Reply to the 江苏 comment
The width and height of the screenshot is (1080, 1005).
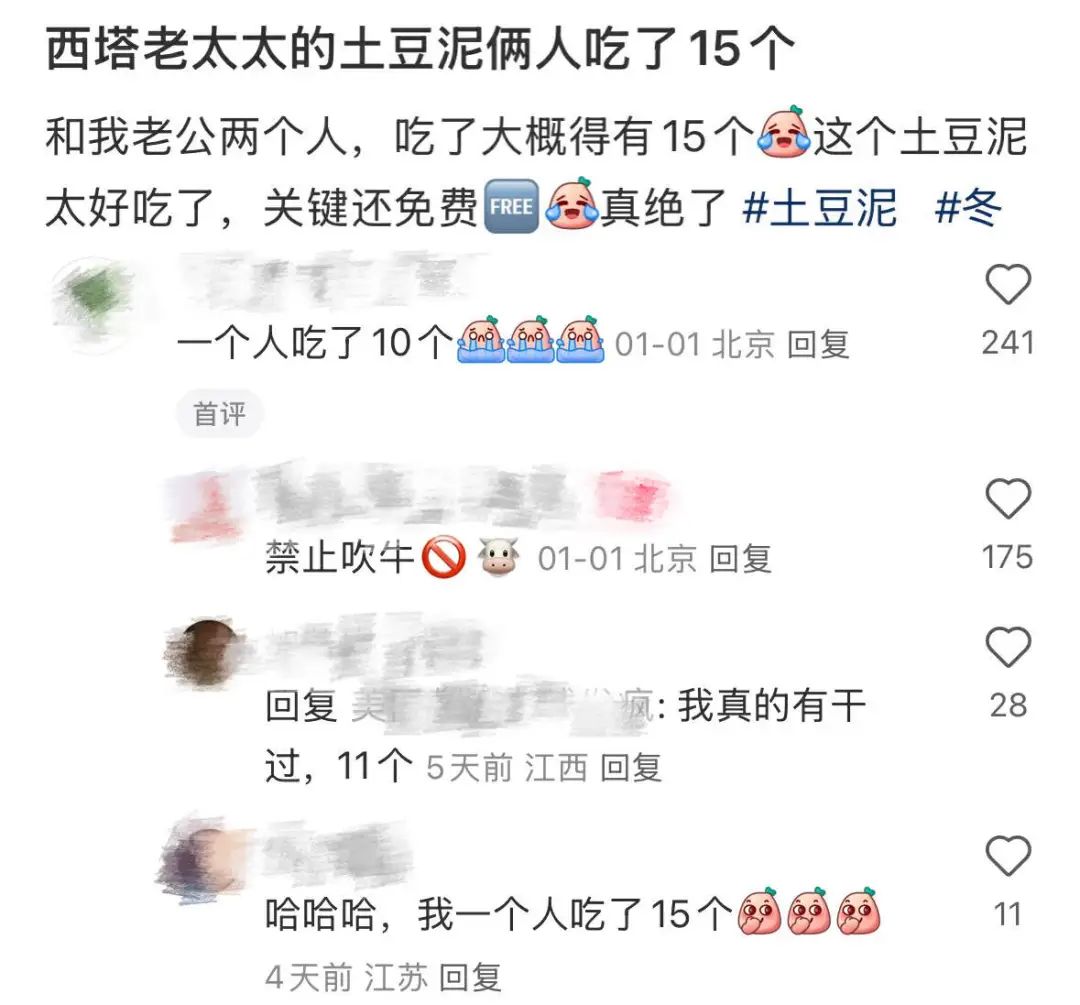(x=470, y=977)
